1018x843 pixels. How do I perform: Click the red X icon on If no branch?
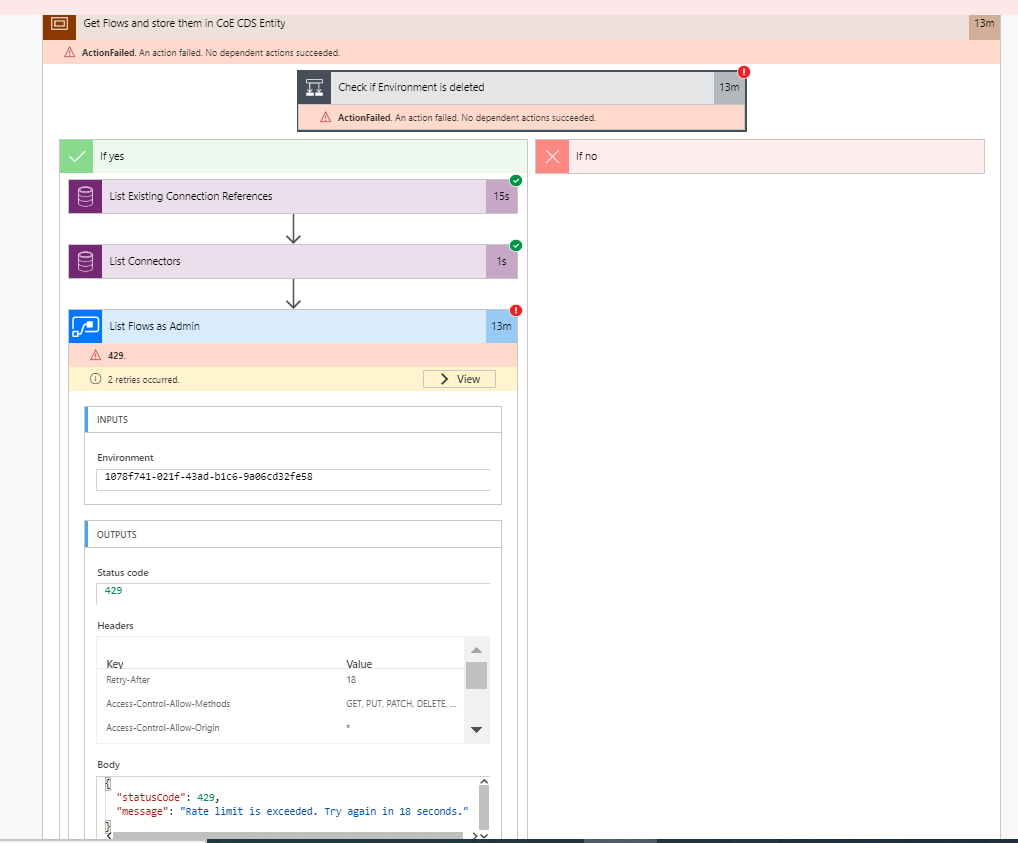[551, 156]
